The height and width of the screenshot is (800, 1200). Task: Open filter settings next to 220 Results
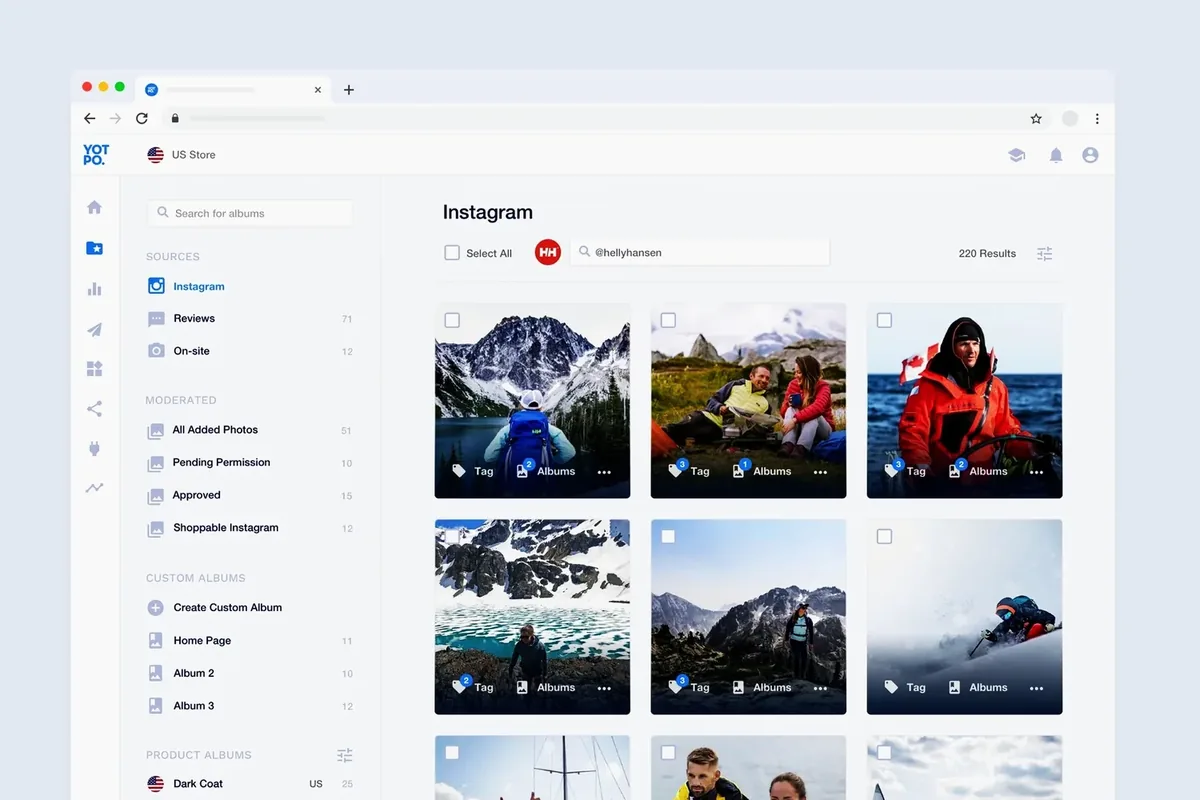[1045, 253]
